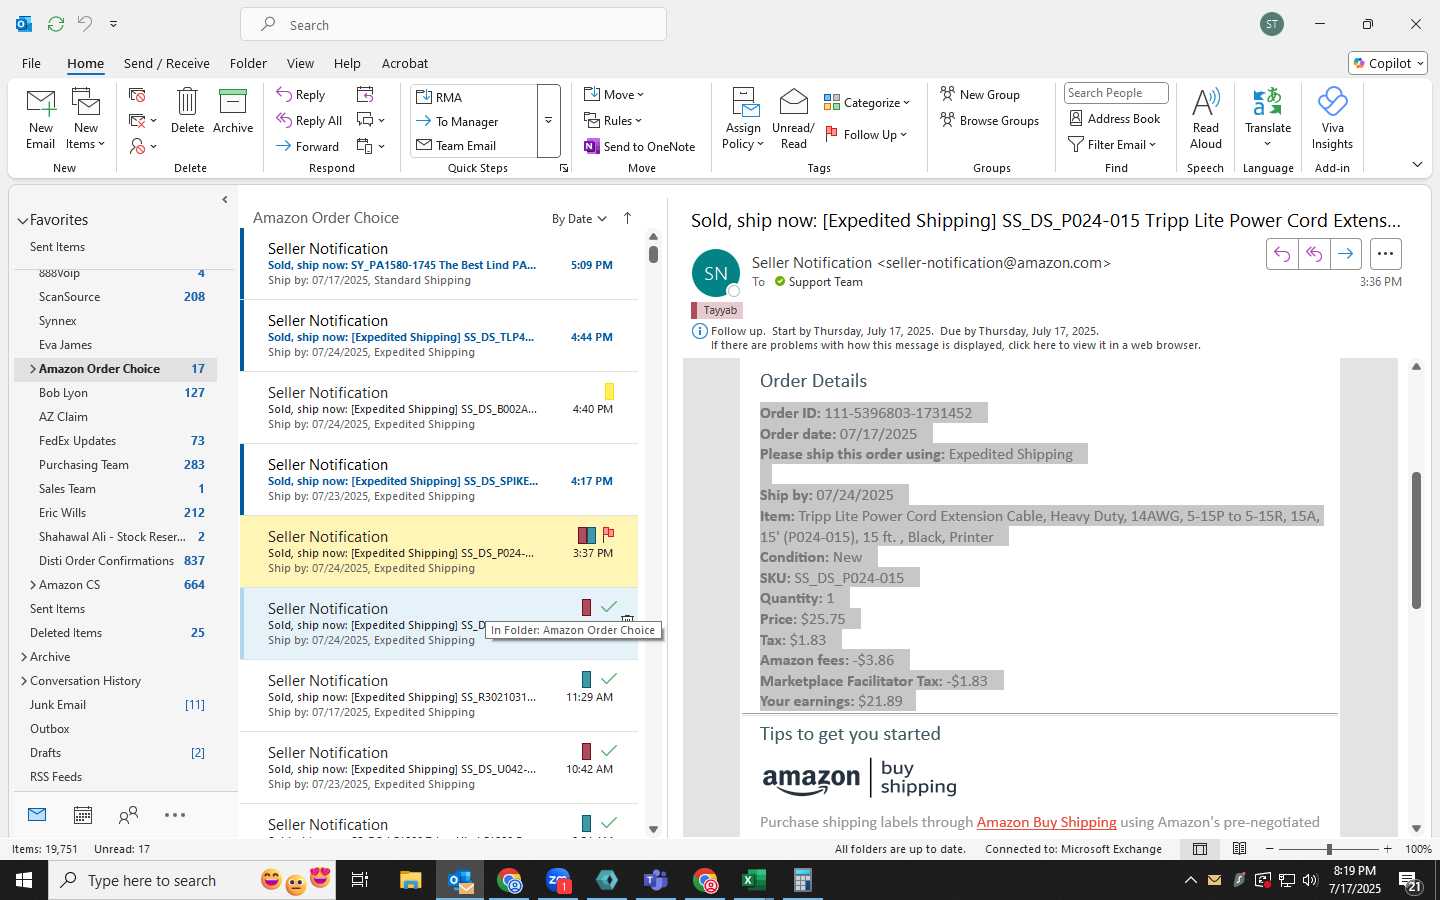Switch to the Send / Receive tab
Screen dimensions: 1440x900
[x=167, y=63]
